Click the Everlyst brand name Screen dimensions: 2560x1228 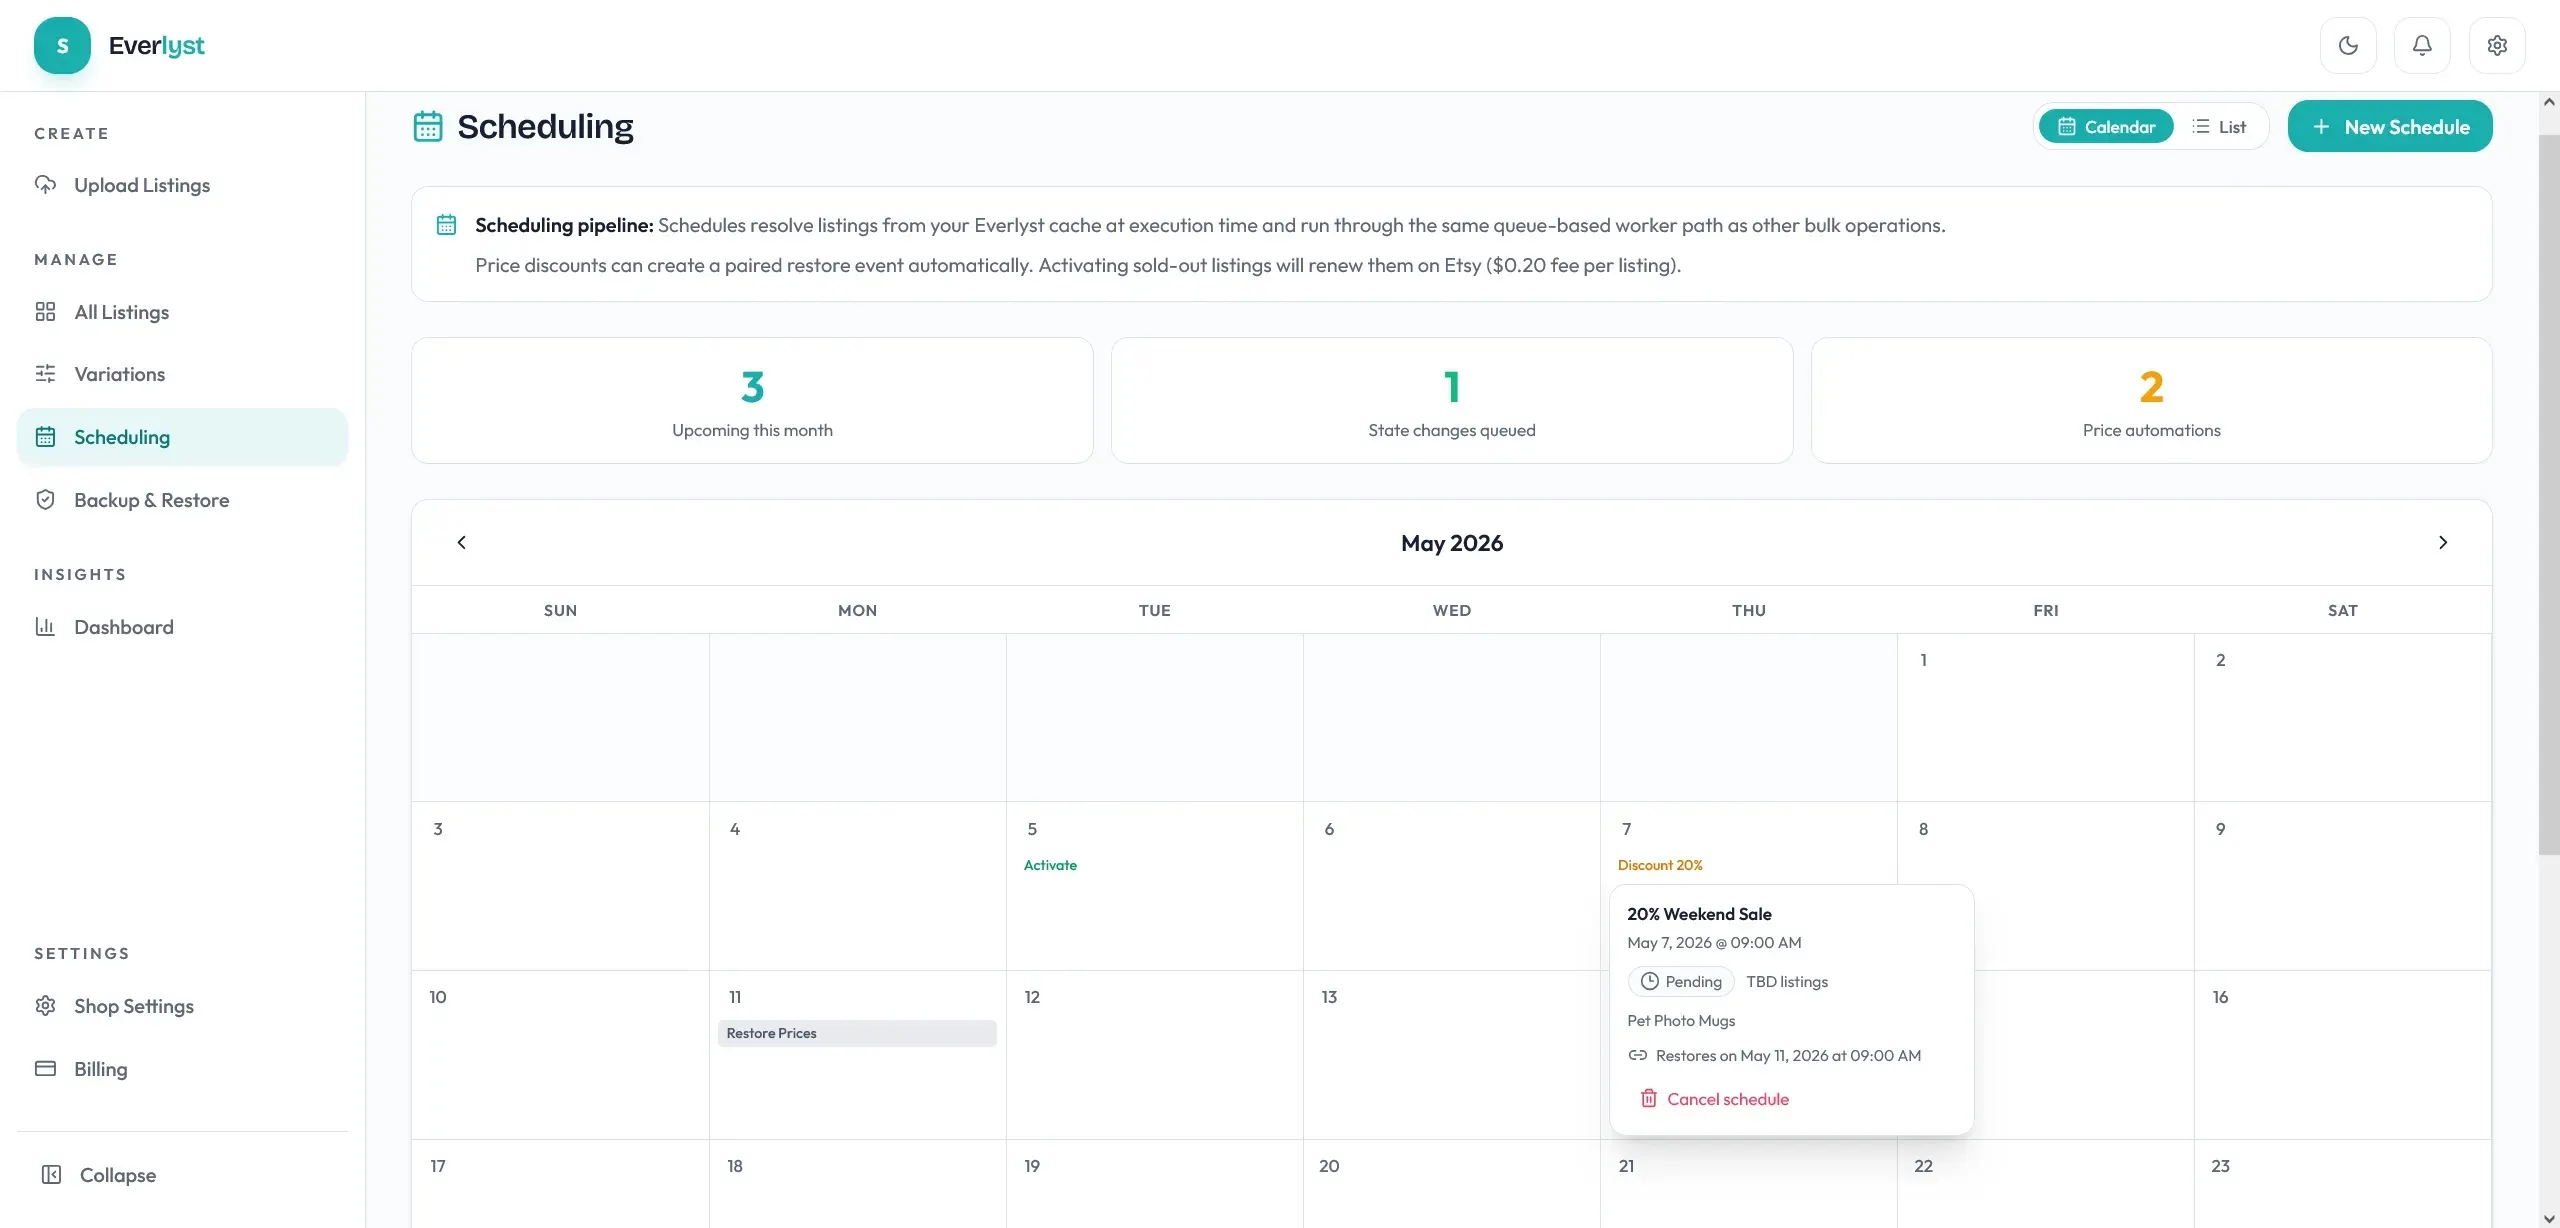tap(157, 46)
